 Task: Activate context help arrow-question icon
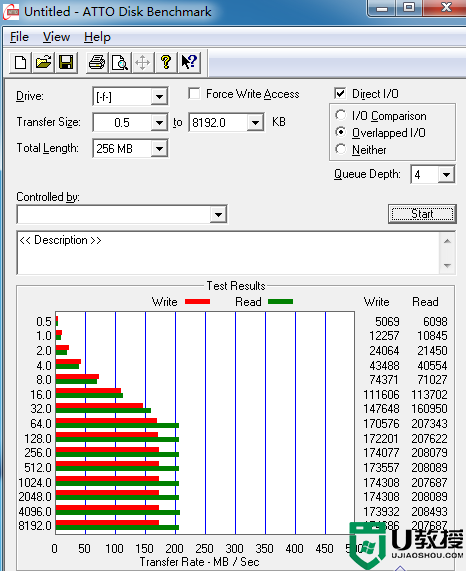(x=189, y=63)
